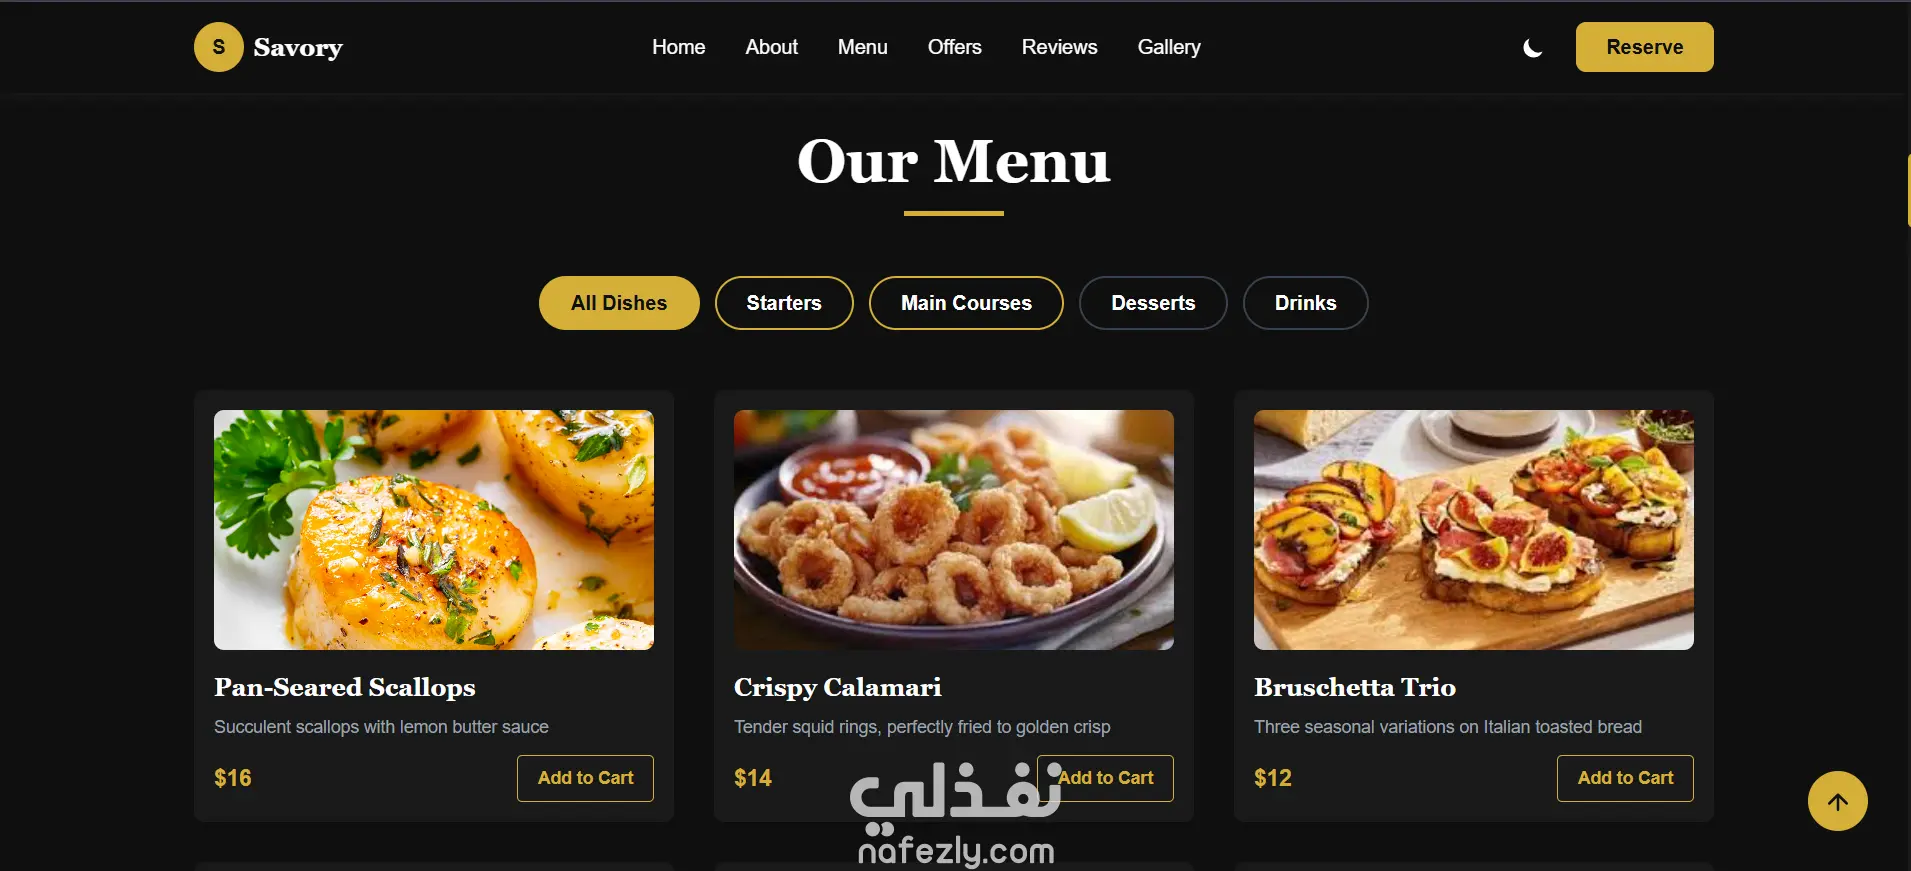This screenshot has height=871, width=1911.
Task: Select the All Dishes filter
Action: [619, 303]
